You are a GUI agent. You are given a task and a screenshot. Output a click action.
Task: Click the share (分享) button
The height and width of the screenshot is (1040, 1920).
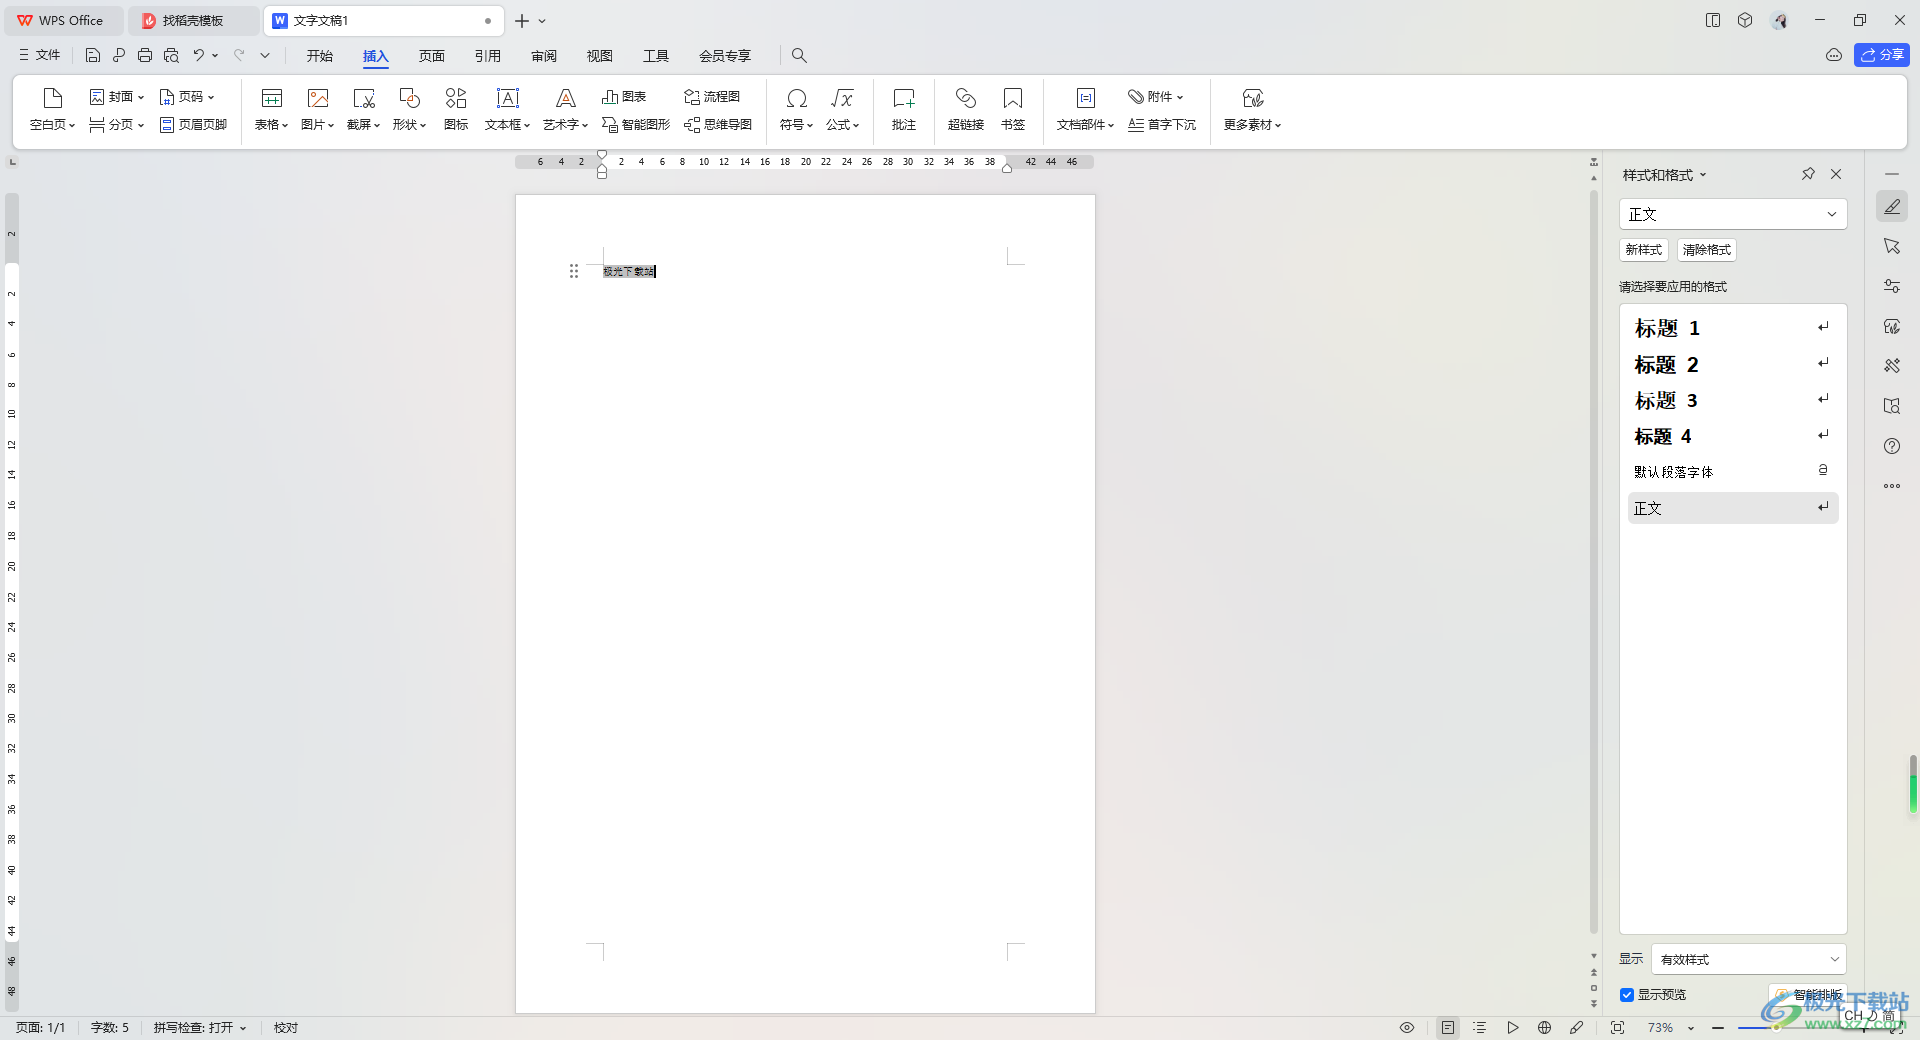(1882, 55)
